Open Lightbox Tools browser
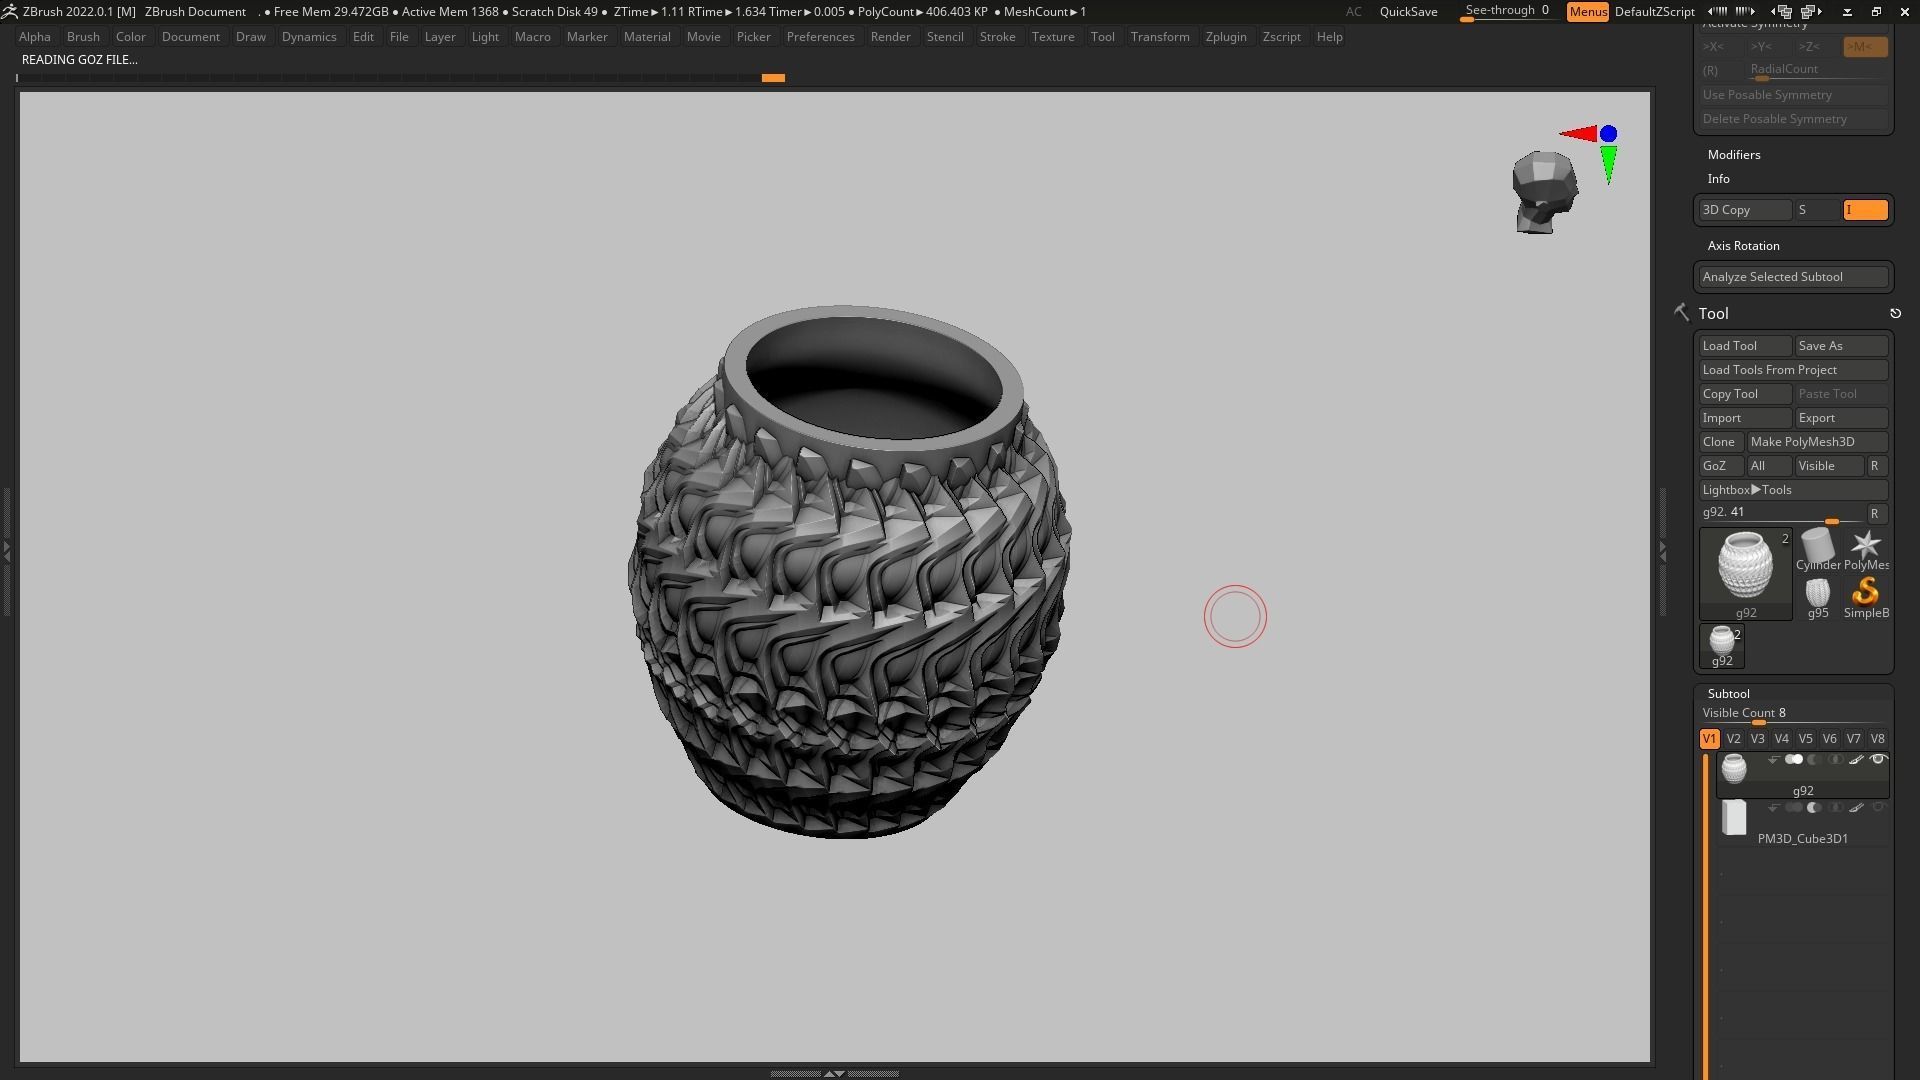The image size is (1920, 1080). point(1794,490)
